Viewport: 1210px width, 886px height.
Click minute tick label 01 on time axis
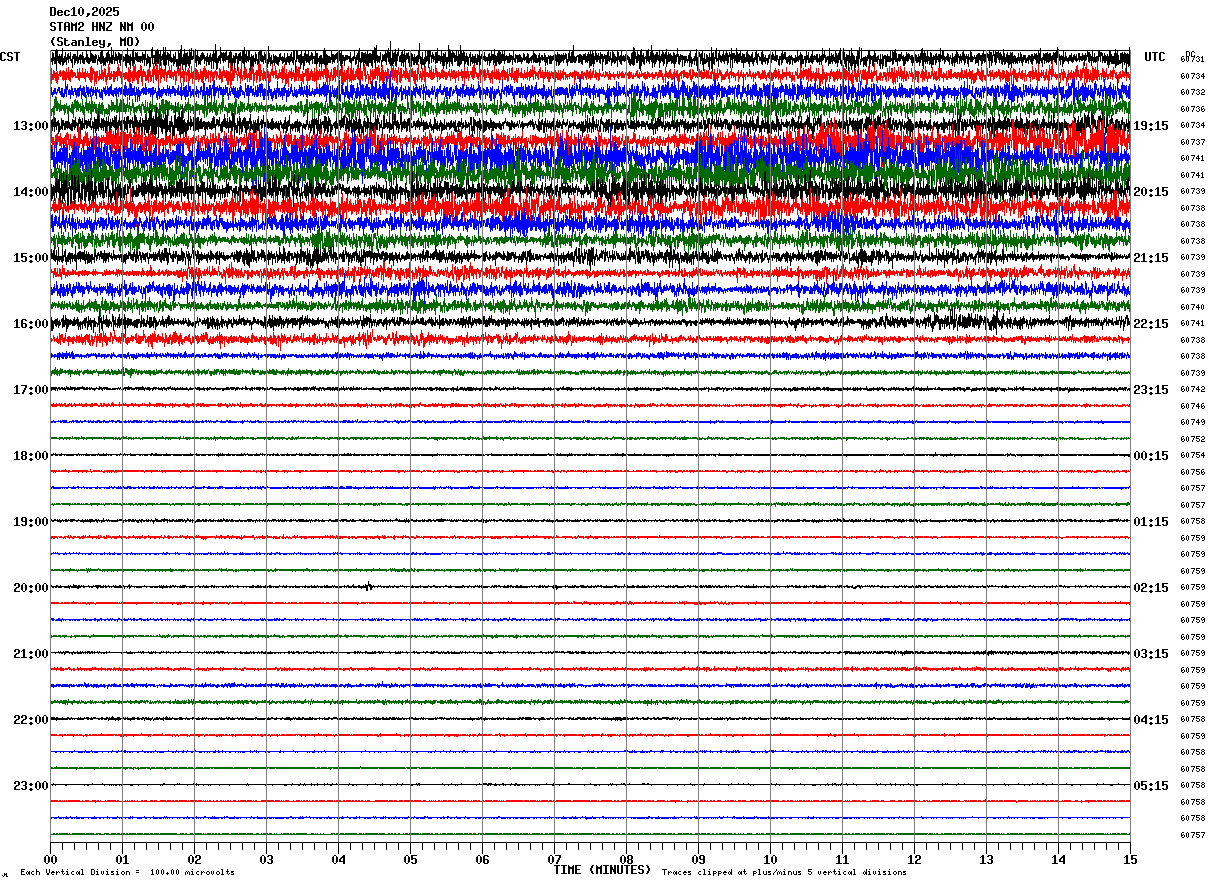[122, 859]
